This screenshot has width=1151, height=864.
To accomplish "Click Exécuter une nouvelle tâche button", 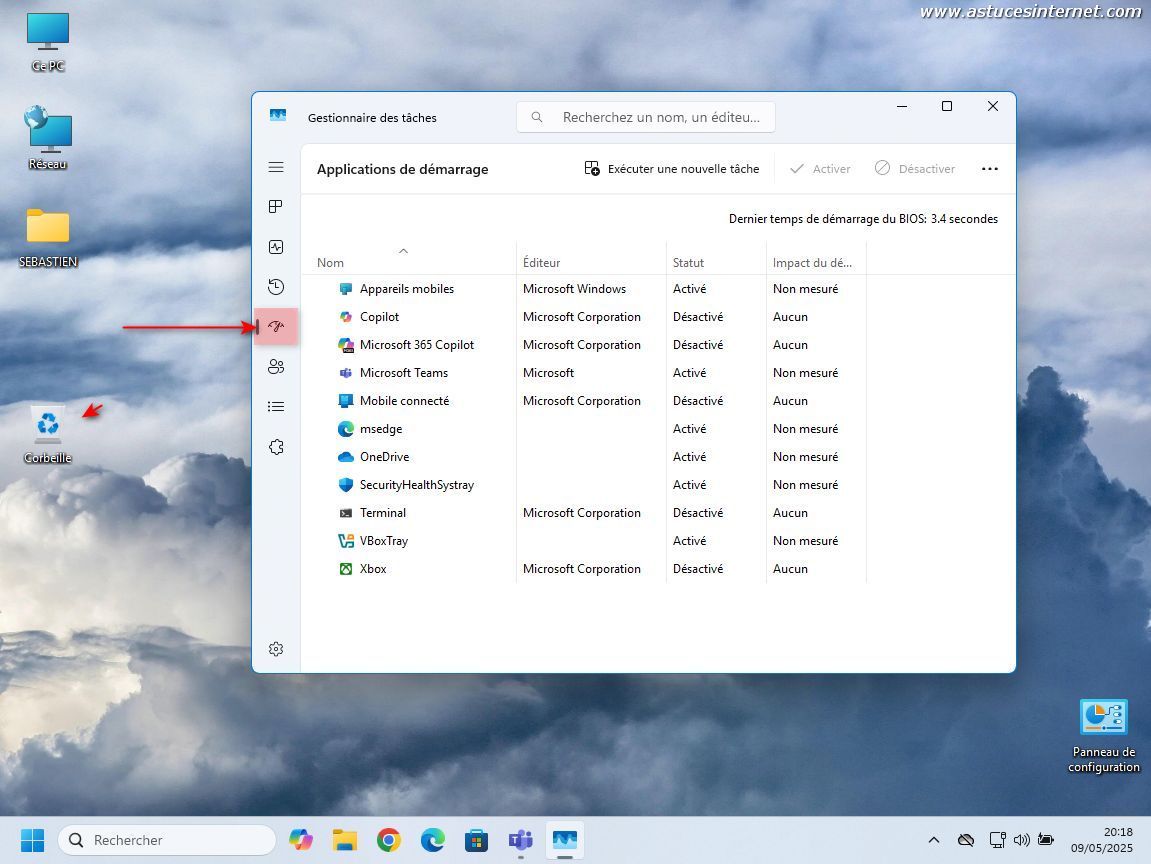I will pyautogui.click(x=672, y=169).
